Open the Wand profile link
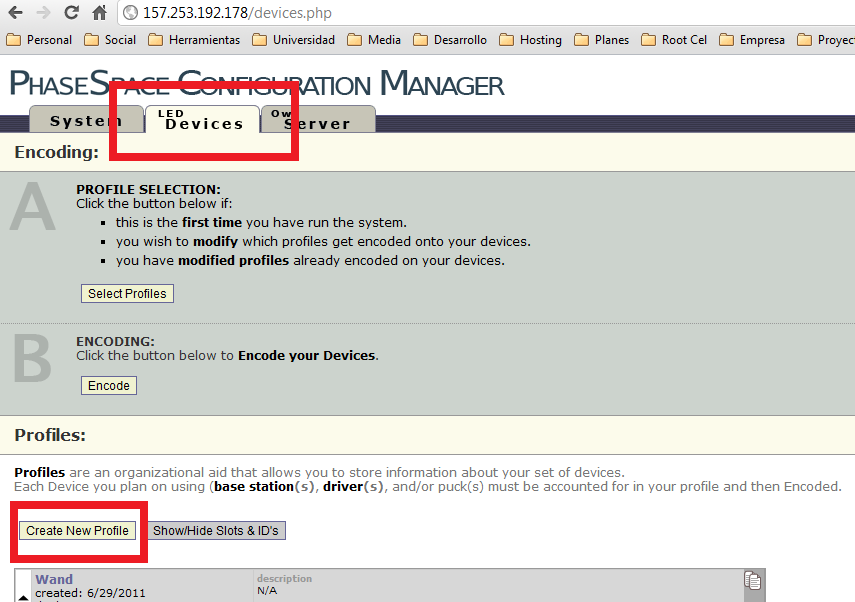 54,579
